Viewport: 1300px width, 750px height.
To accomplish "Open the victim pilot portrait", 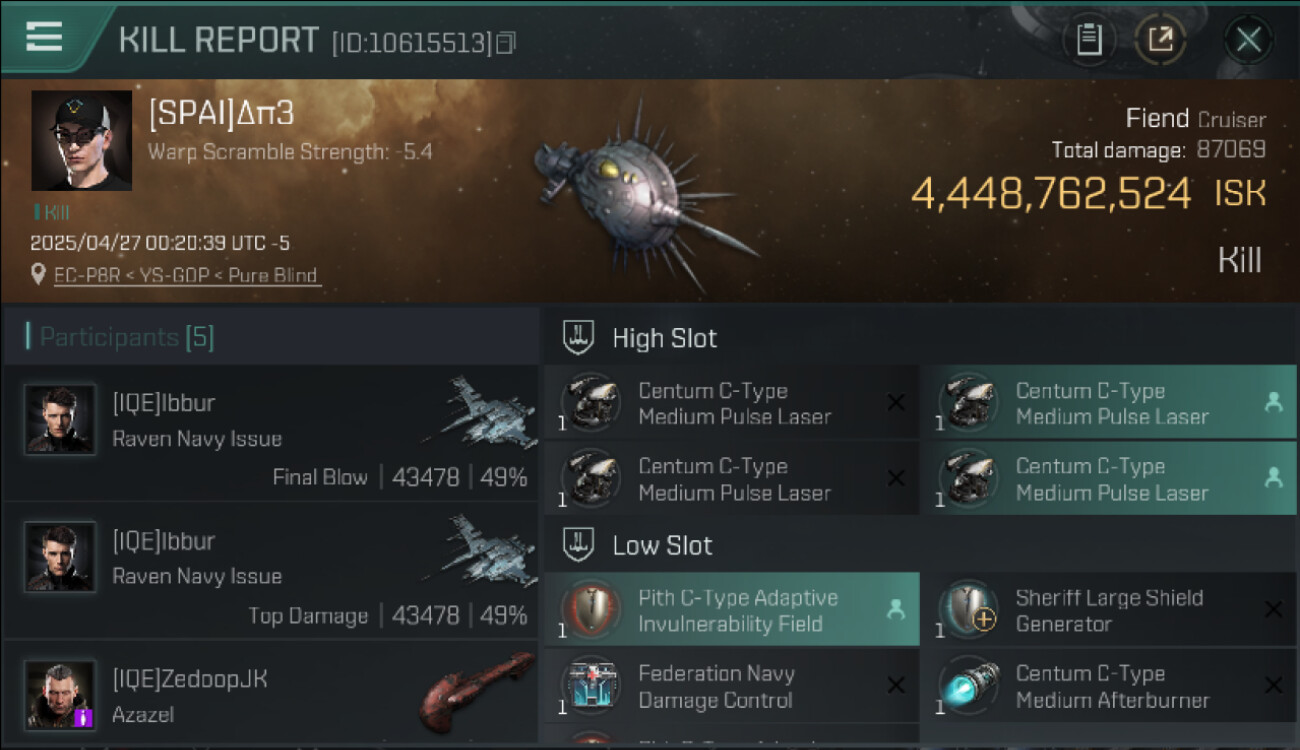I will click(x=81, y=140).
